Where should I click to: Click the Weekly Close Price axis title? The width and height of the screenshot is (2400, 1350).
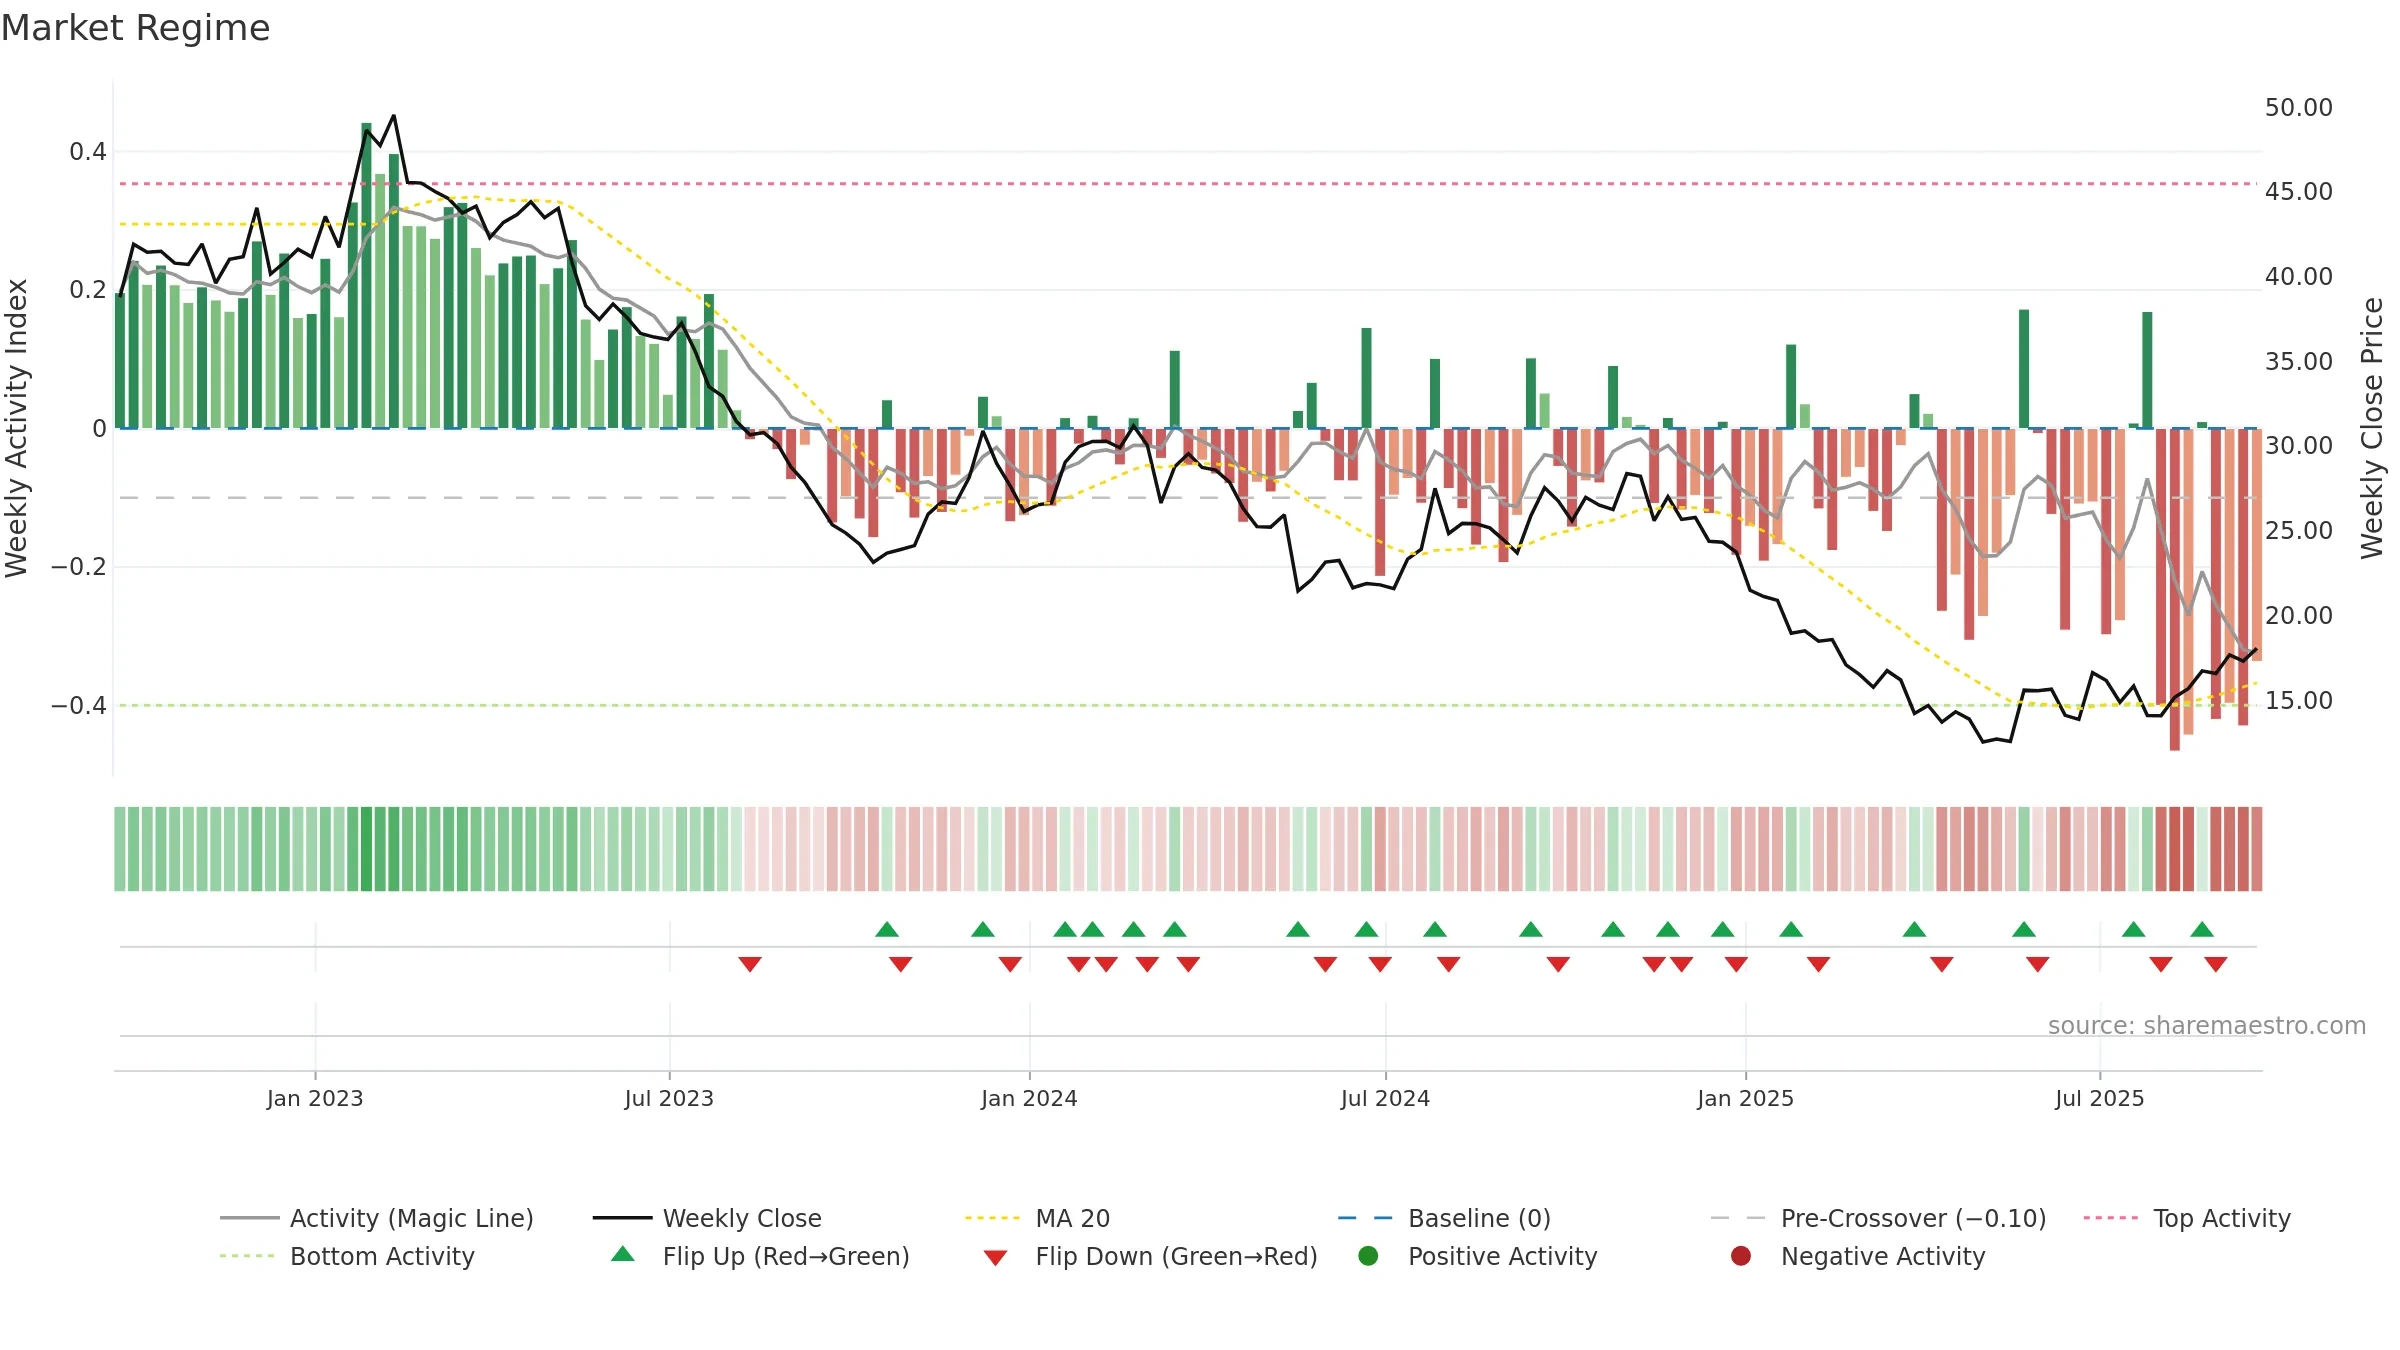pos(2372,428)
